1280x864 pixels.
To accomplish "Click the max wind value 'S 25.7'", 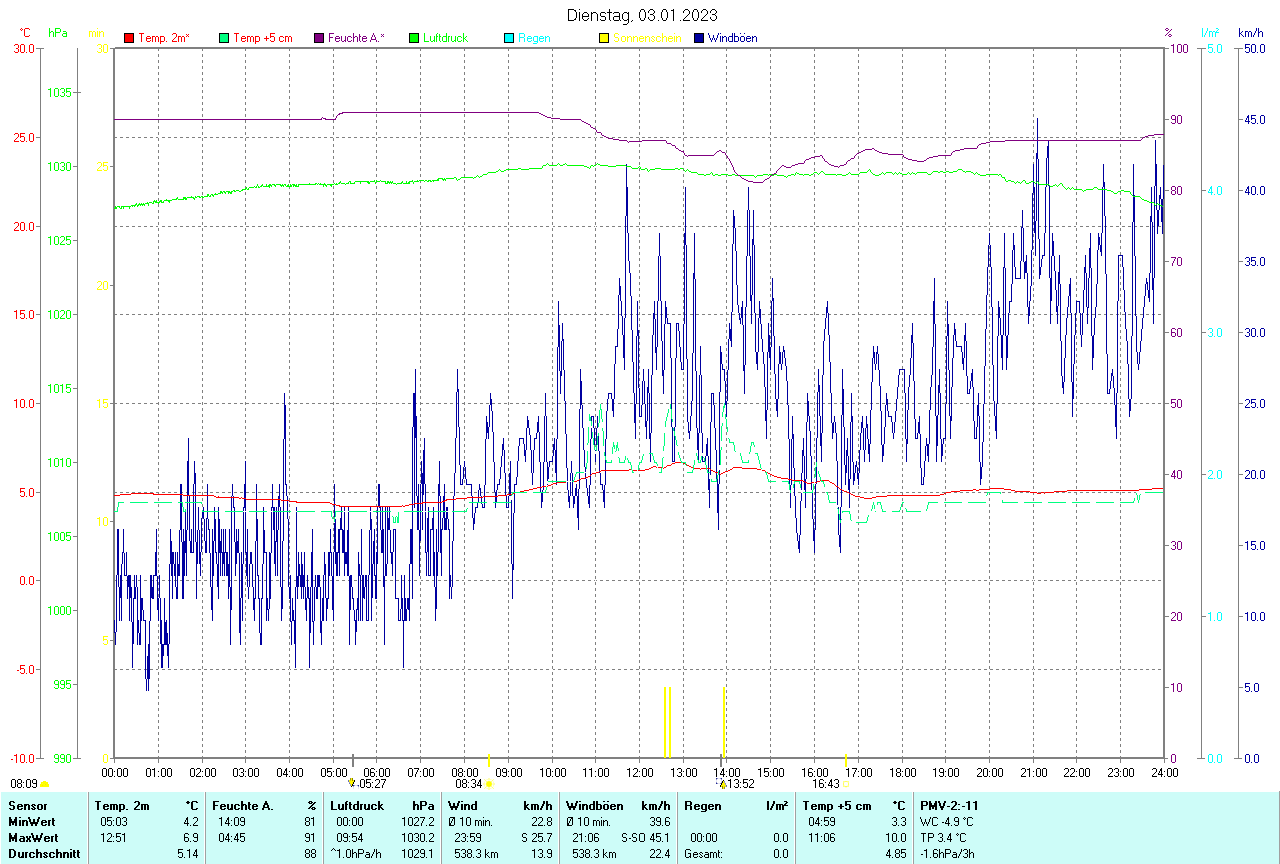I will 536,838.
